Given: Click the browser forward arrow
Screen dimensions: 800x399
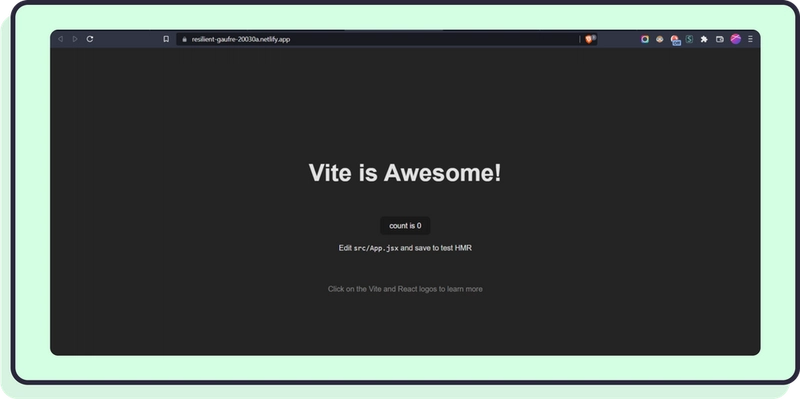Looking at the screenshot, I should pyautogui.click(x=75, y=39).
